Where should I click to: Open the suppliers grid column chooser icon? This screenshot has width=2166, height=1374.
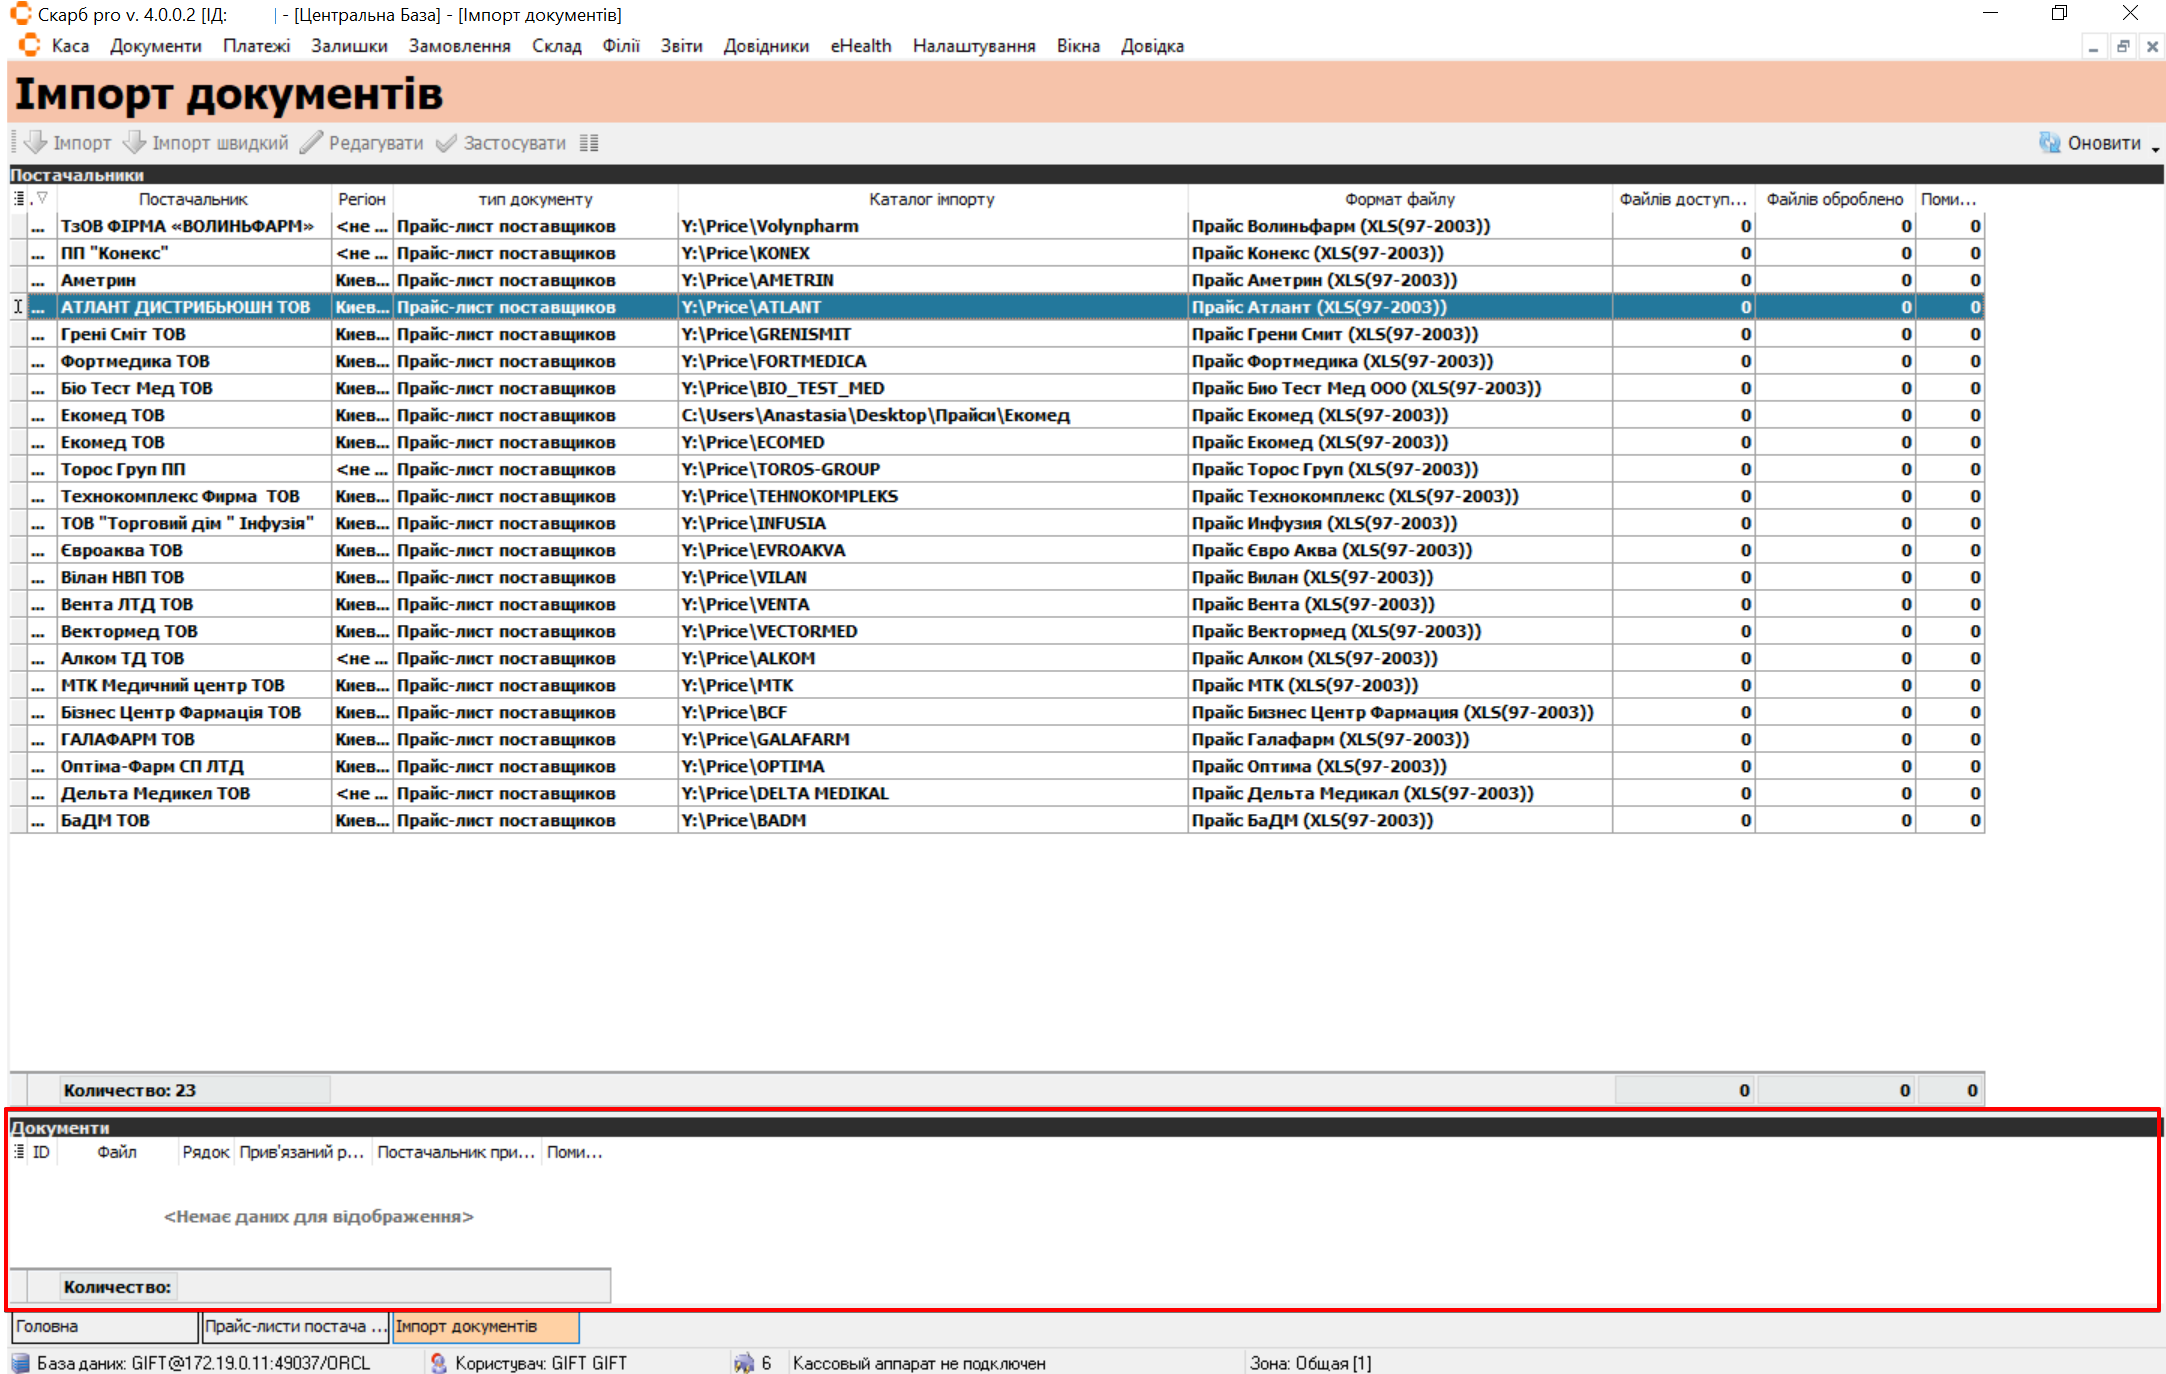[19, 198]
